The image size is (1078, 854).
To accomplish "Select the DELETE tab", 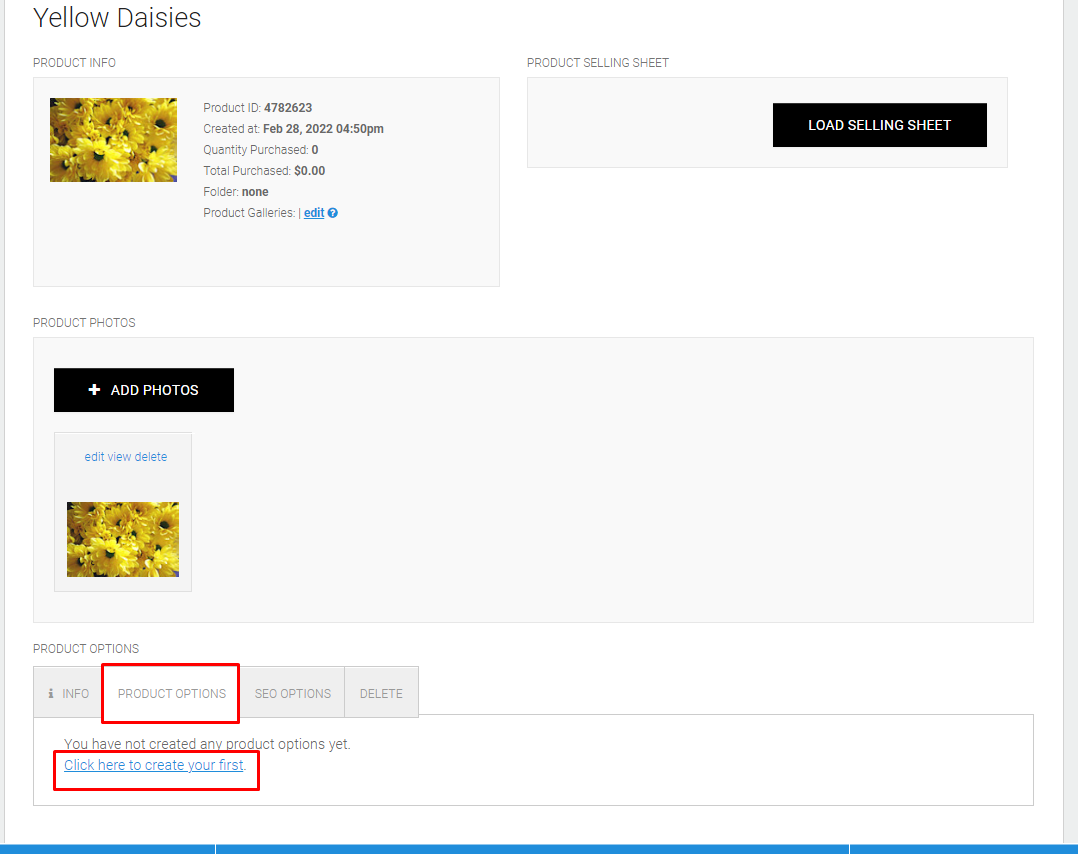I will [x=382, y=693].
